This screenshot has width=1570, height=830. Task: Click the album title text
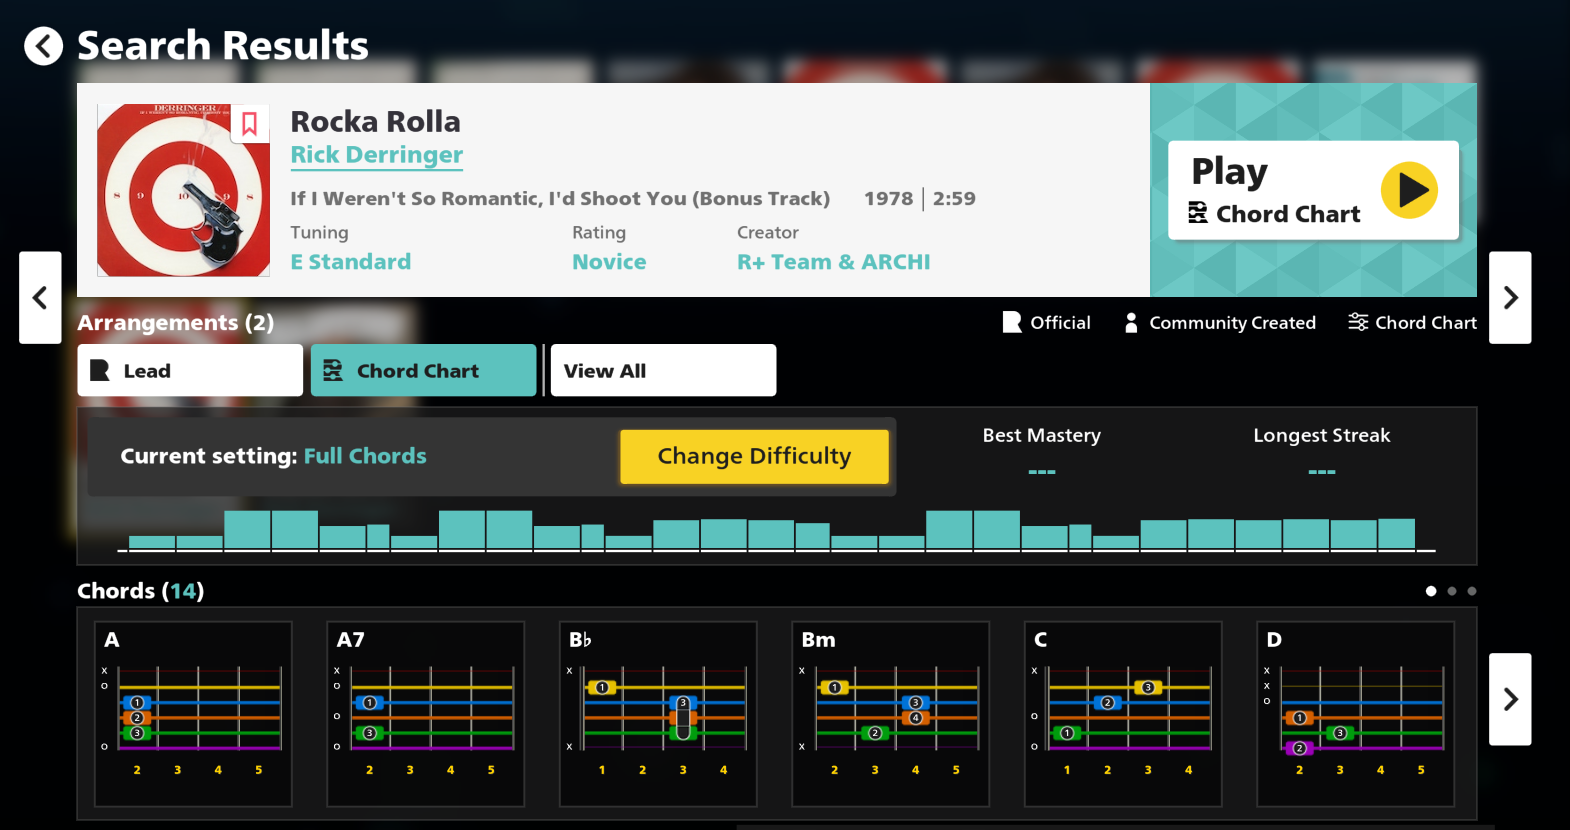pyautogui.click(x=560, y=198)
